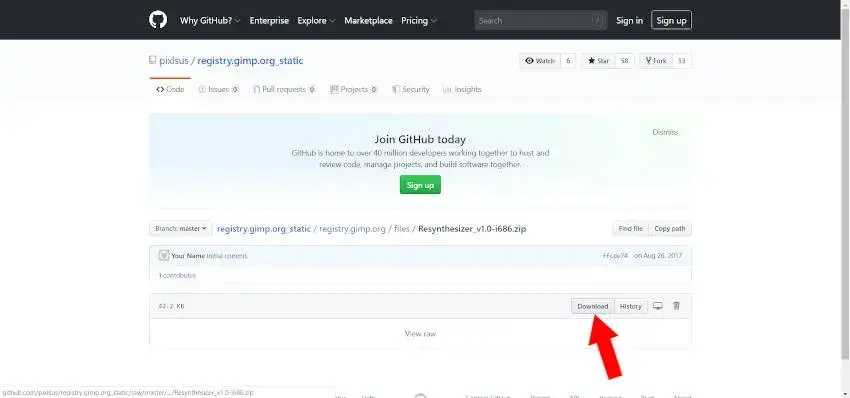
Task: Open the registry.gimp.org breadcrumb folder
Action: [x=352, y=229]
